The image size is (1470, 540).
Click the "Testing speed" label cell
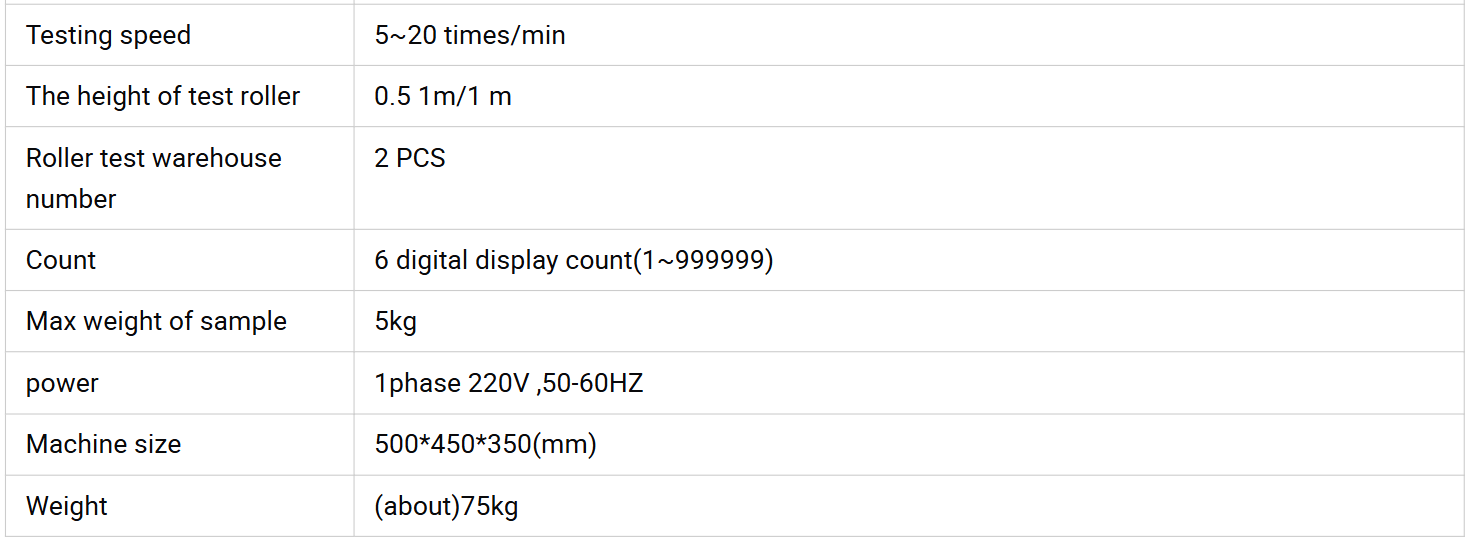108,36
